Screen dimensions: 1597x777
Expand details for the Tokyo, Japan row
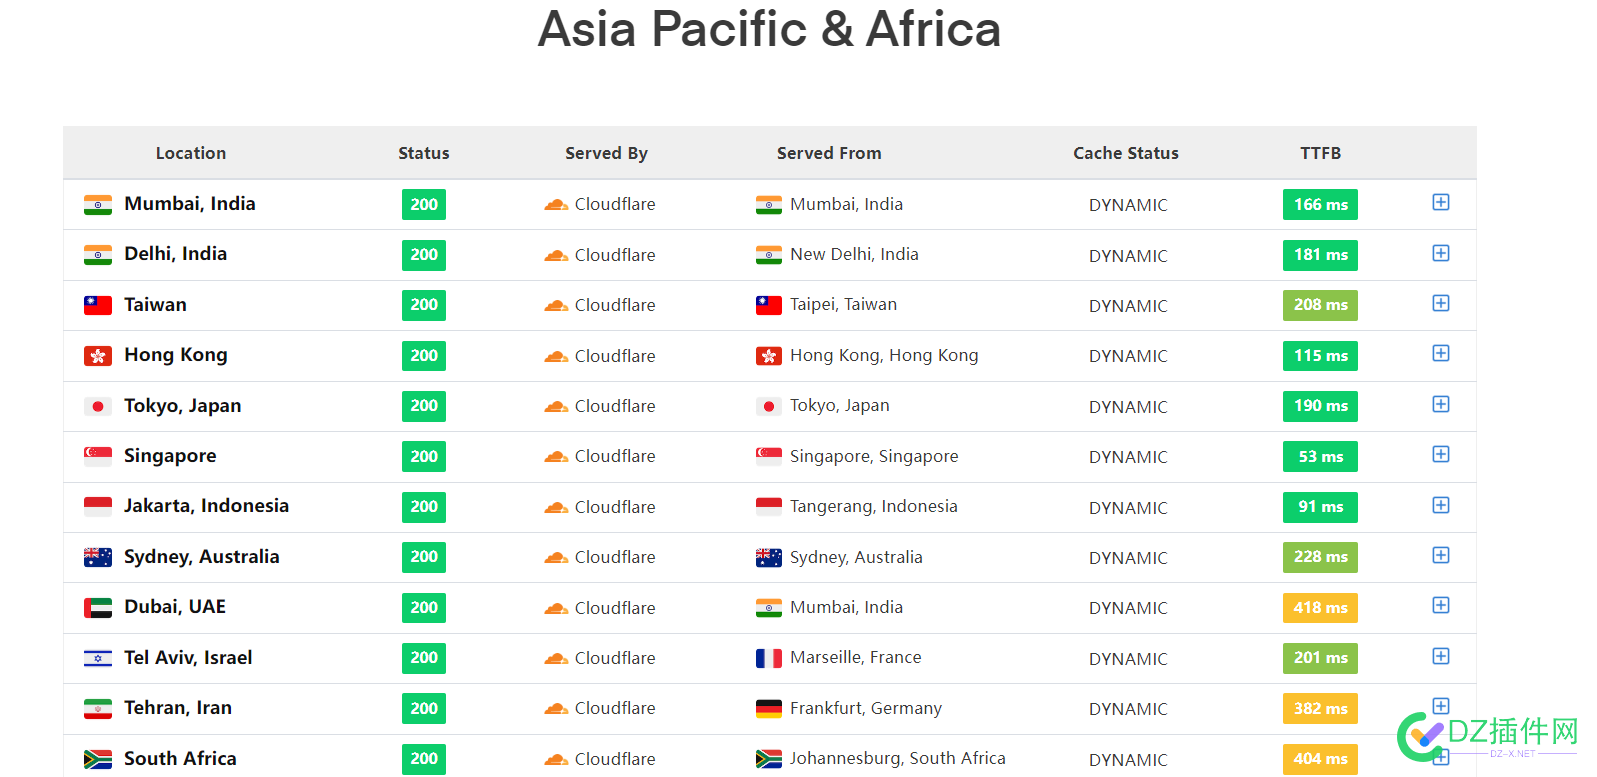pyautogui.click(x=1440, y=404)
